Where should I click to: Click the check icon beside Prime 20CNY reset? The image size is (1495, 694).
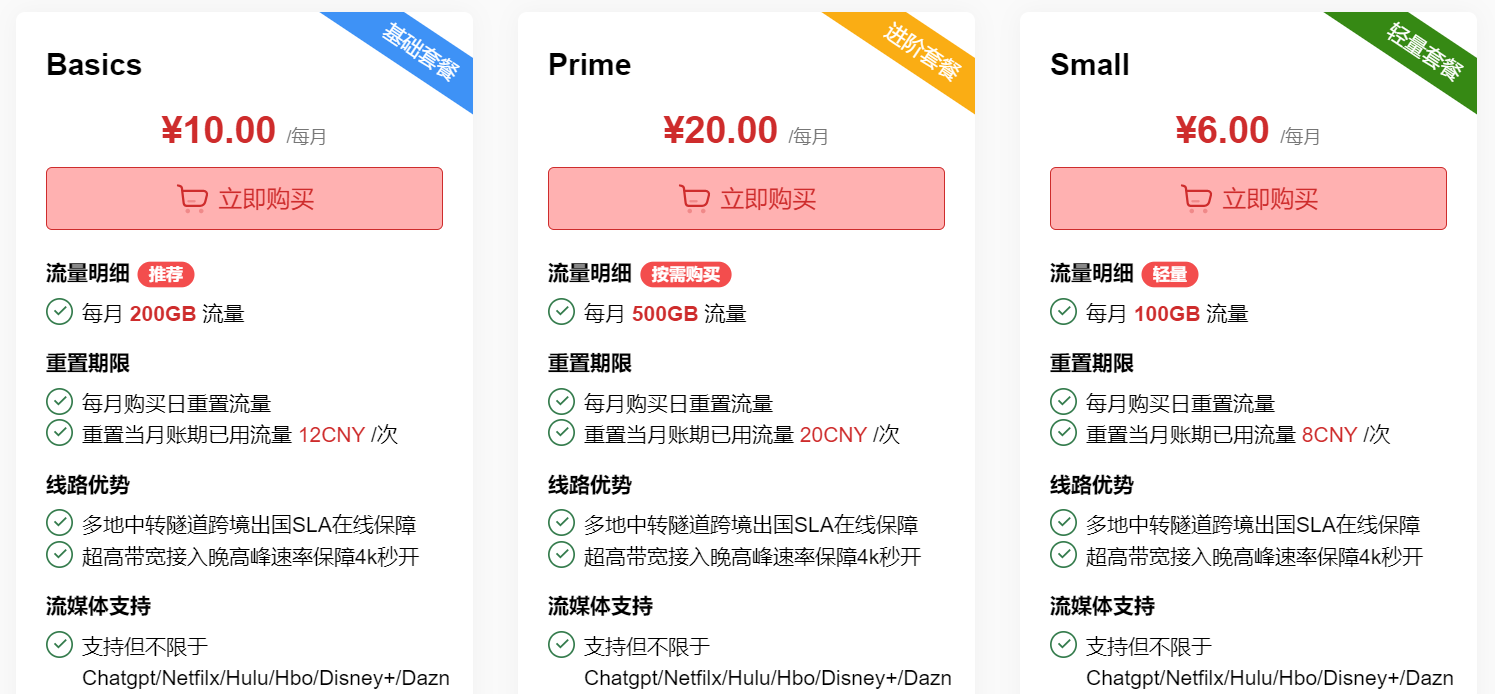pyautogui.click(x=561, y=433)
